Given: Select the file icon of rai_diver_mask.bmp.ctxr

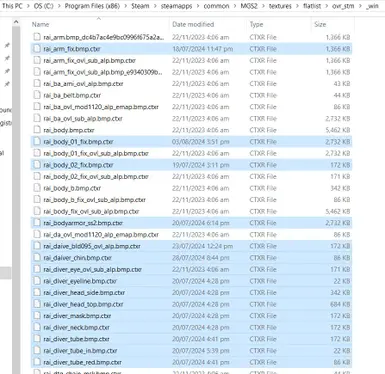Looking at the screenshot, I should (37, 316).
